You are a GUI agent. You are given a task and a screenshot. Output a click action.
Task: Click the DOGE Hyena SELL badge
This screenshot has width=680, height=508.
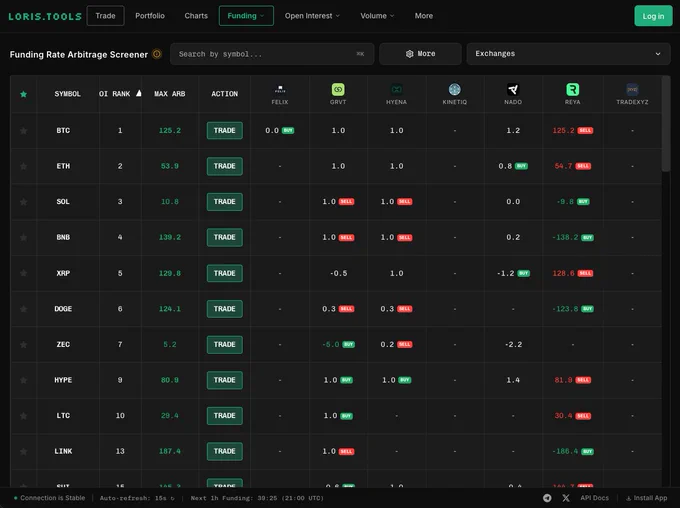pos(405,309)
